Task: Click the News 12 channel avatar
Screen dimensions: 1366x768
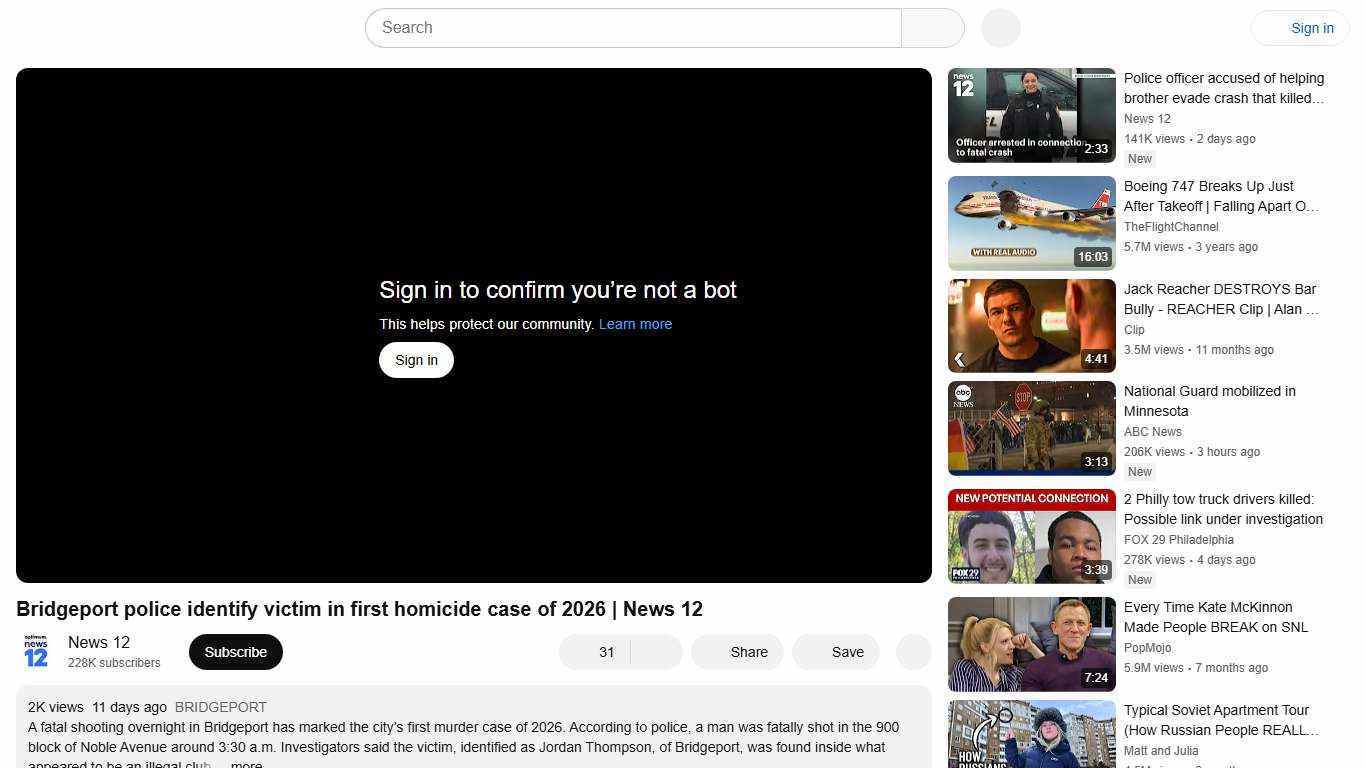Action: click(x=36, y=652)
